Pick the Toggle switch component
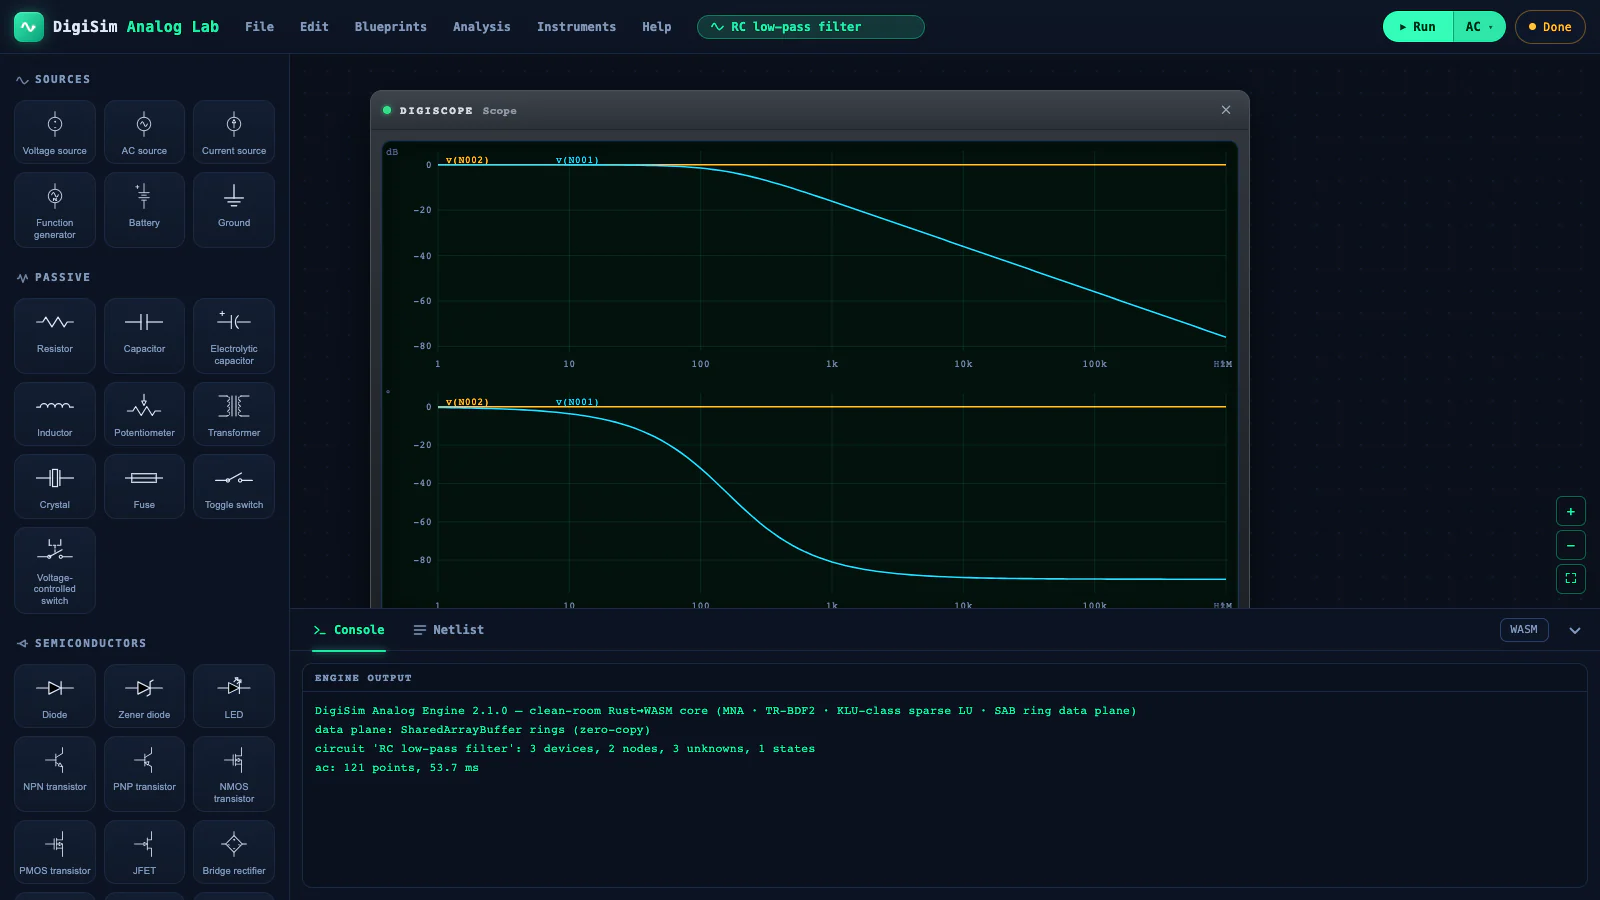The width and height of the screenshot is (1600, 900). pos(234,486)
